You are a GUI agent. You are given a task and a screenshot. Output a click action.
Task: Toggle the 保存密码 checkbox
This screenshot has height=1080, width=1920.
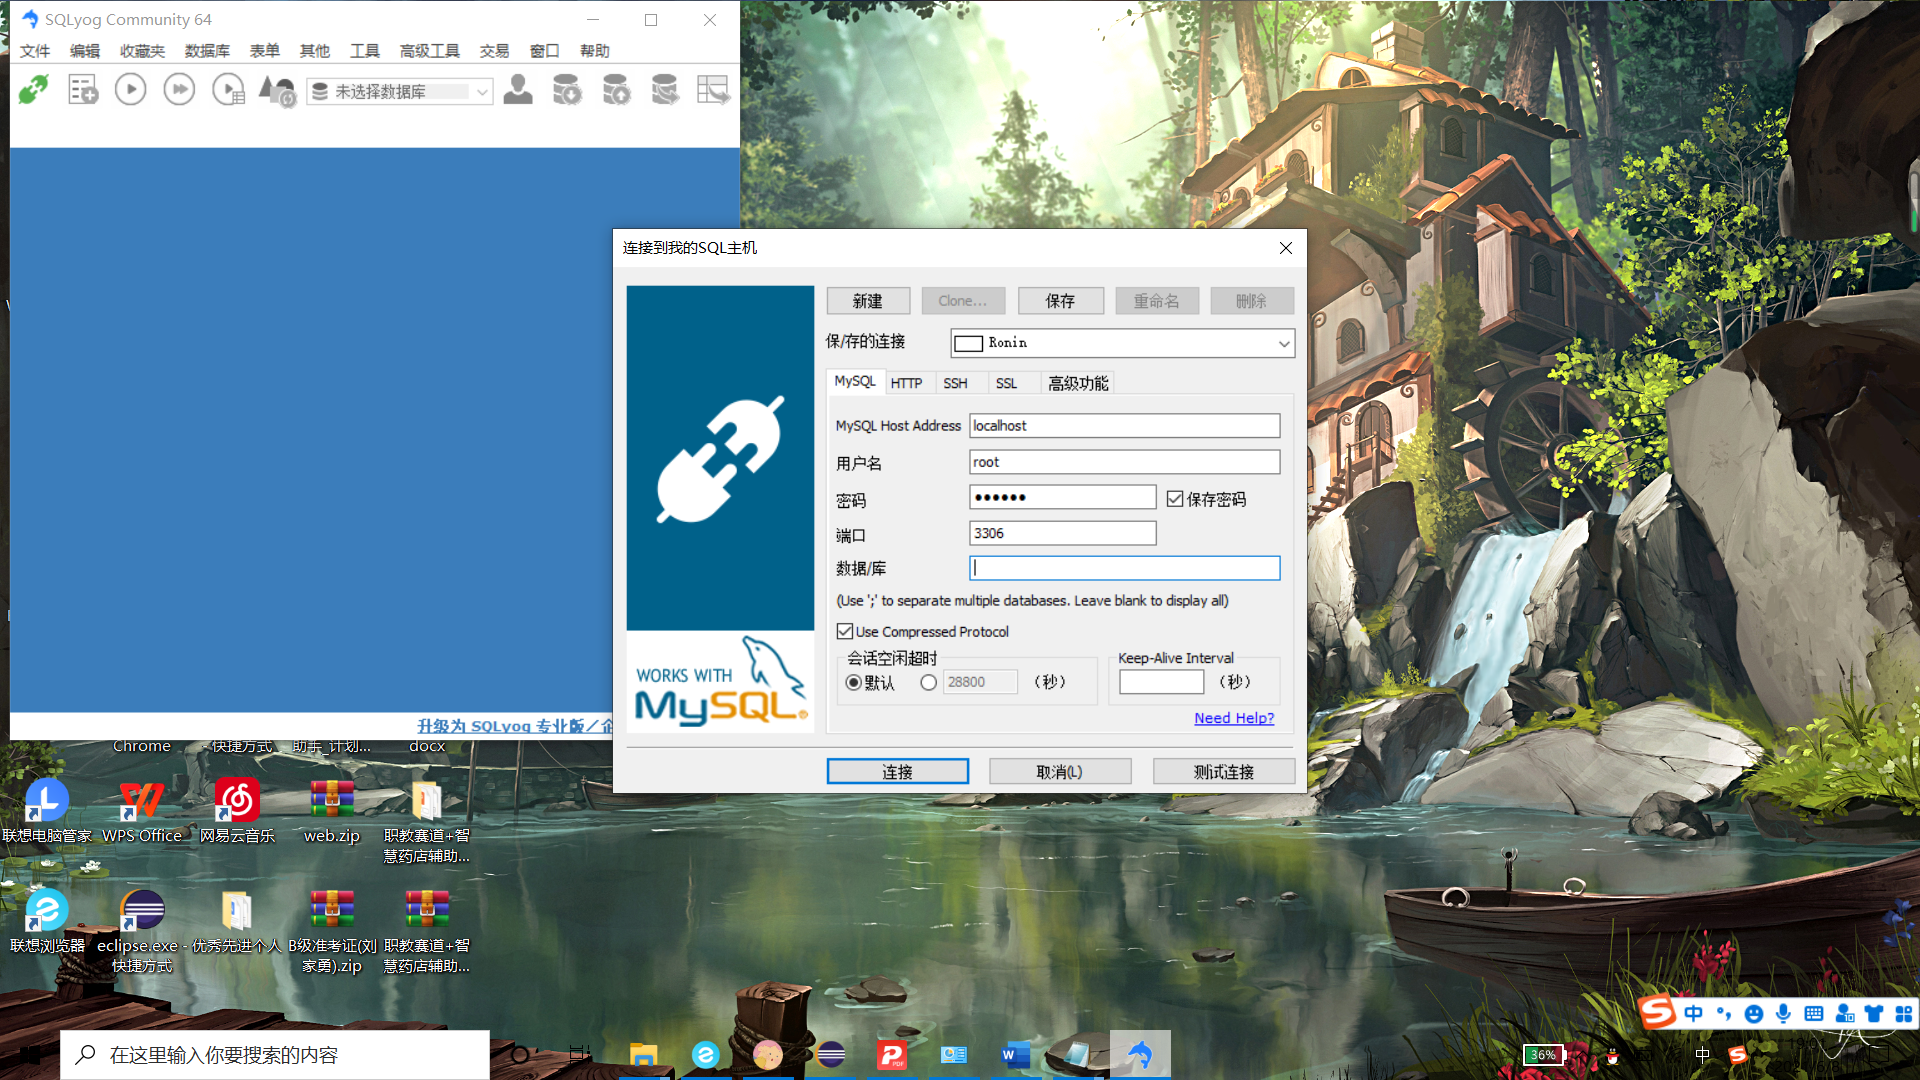1175,499
